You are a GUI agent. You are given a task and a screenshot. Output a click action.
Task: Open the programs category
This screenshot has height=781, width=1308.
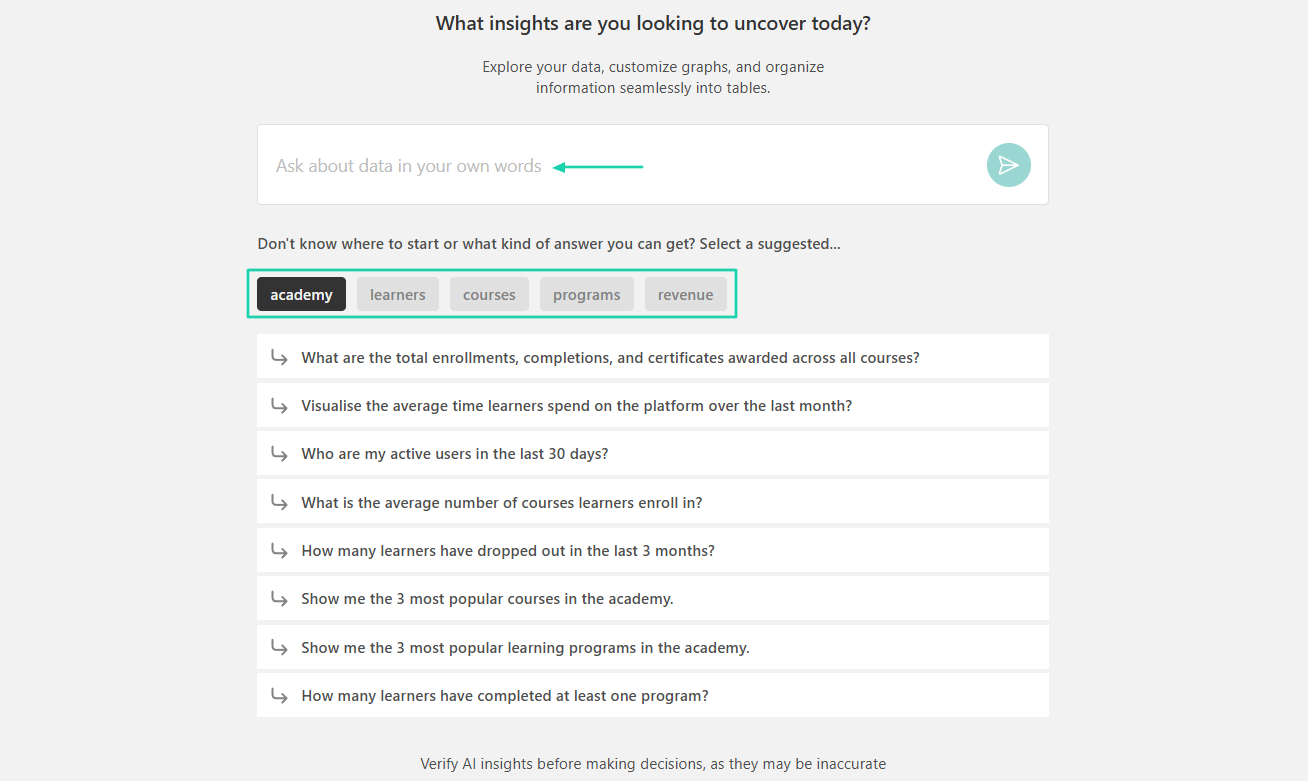coord(587,294)
